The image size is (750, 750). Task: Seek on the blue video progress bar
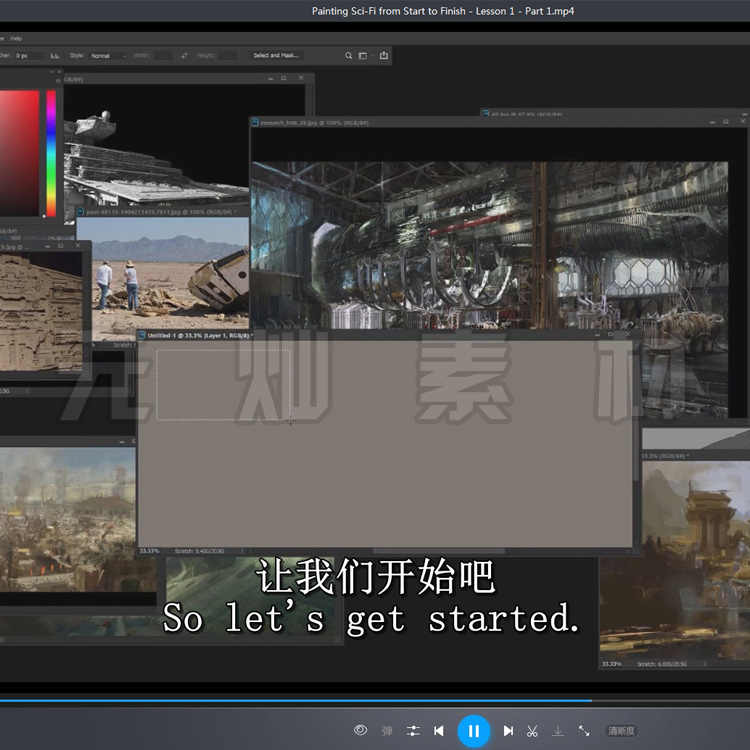[296, 701]
